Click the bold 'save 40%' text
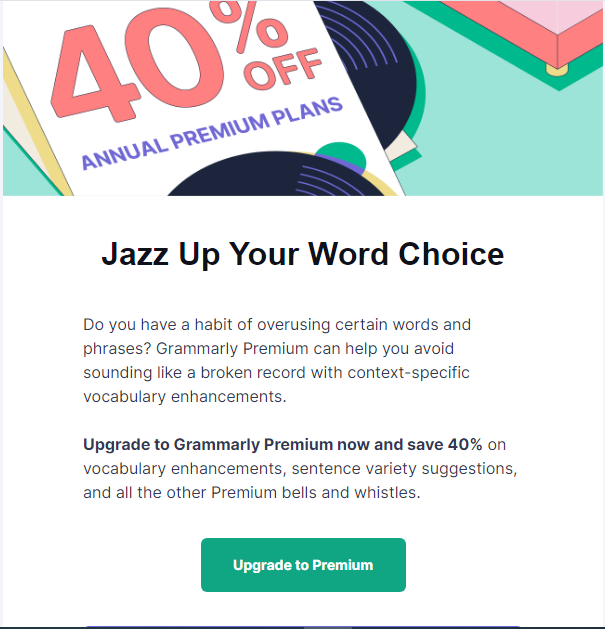 pos(445,444)
